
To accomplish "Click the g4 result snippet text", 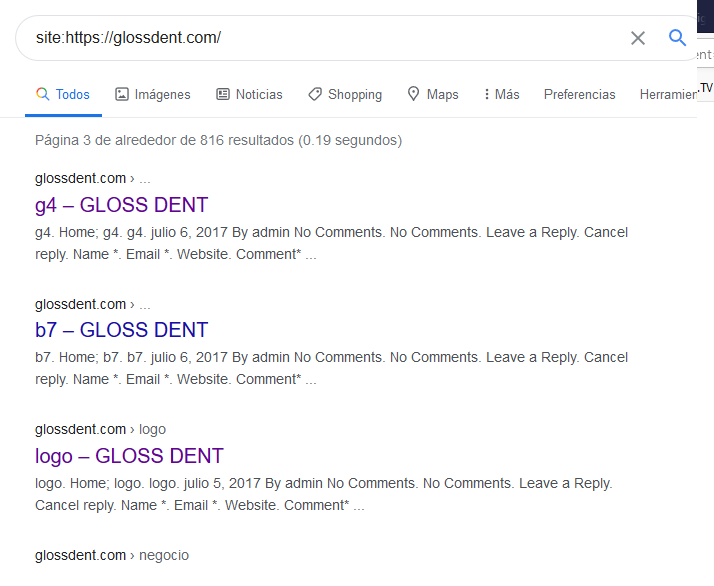I will coord(331,243).
